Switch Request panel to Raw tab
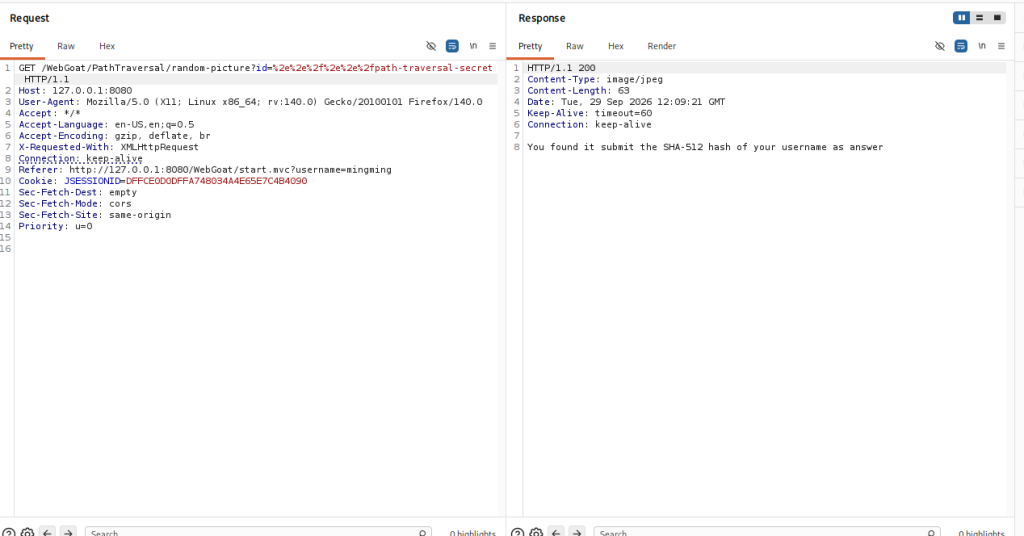1024x536 pixels. coord(66,46)
